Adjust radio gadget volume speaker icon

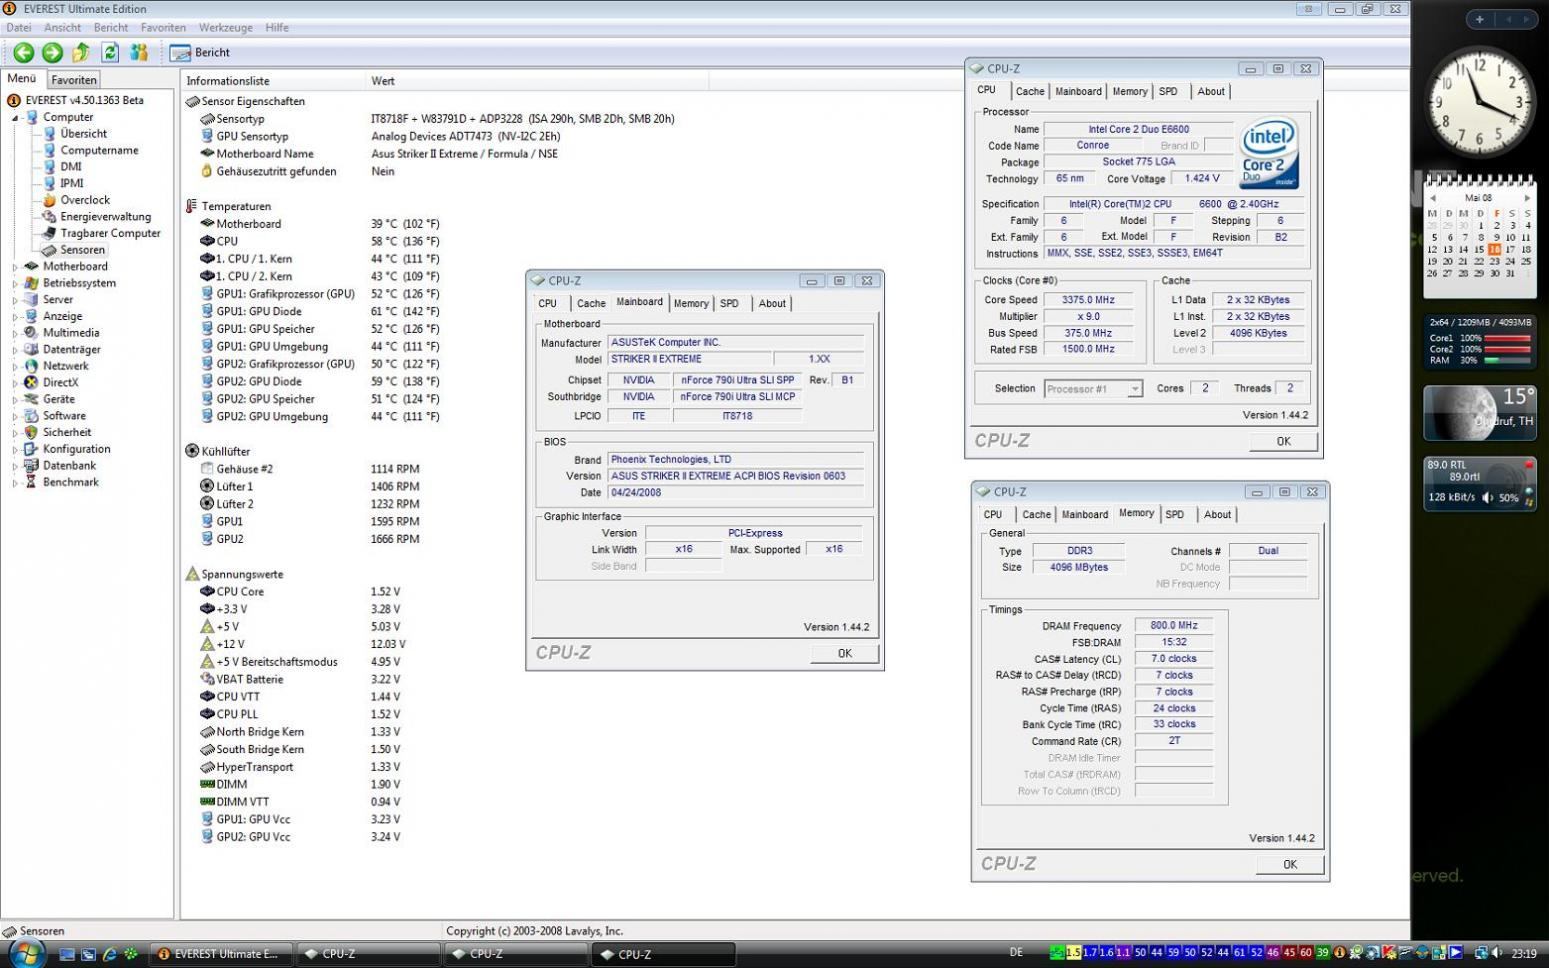[1488, 497]
